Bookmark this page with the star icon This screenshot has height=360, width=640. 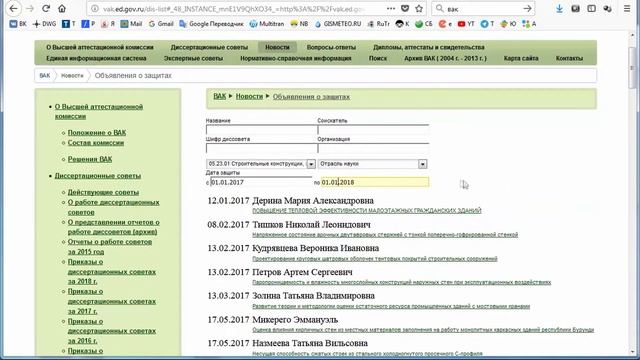[x=419, y=9]
